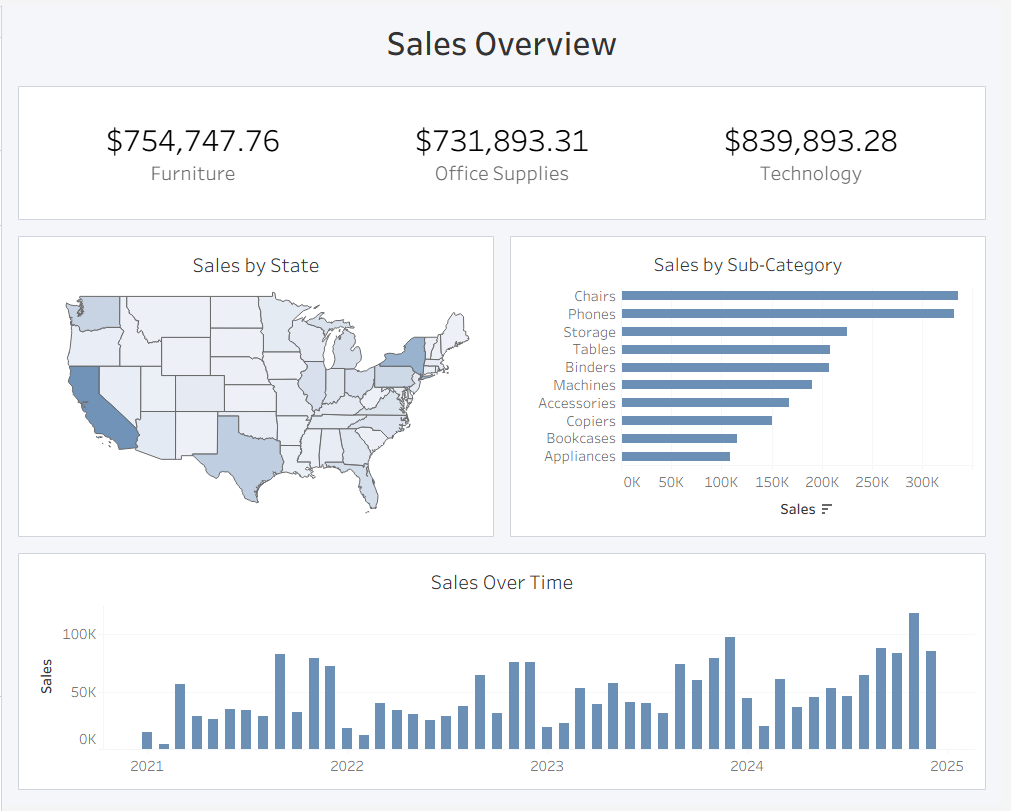Screen dimensions: 1011x811
Task: Select the Chairs bar in Sub-Category chart
Action: 789,296
